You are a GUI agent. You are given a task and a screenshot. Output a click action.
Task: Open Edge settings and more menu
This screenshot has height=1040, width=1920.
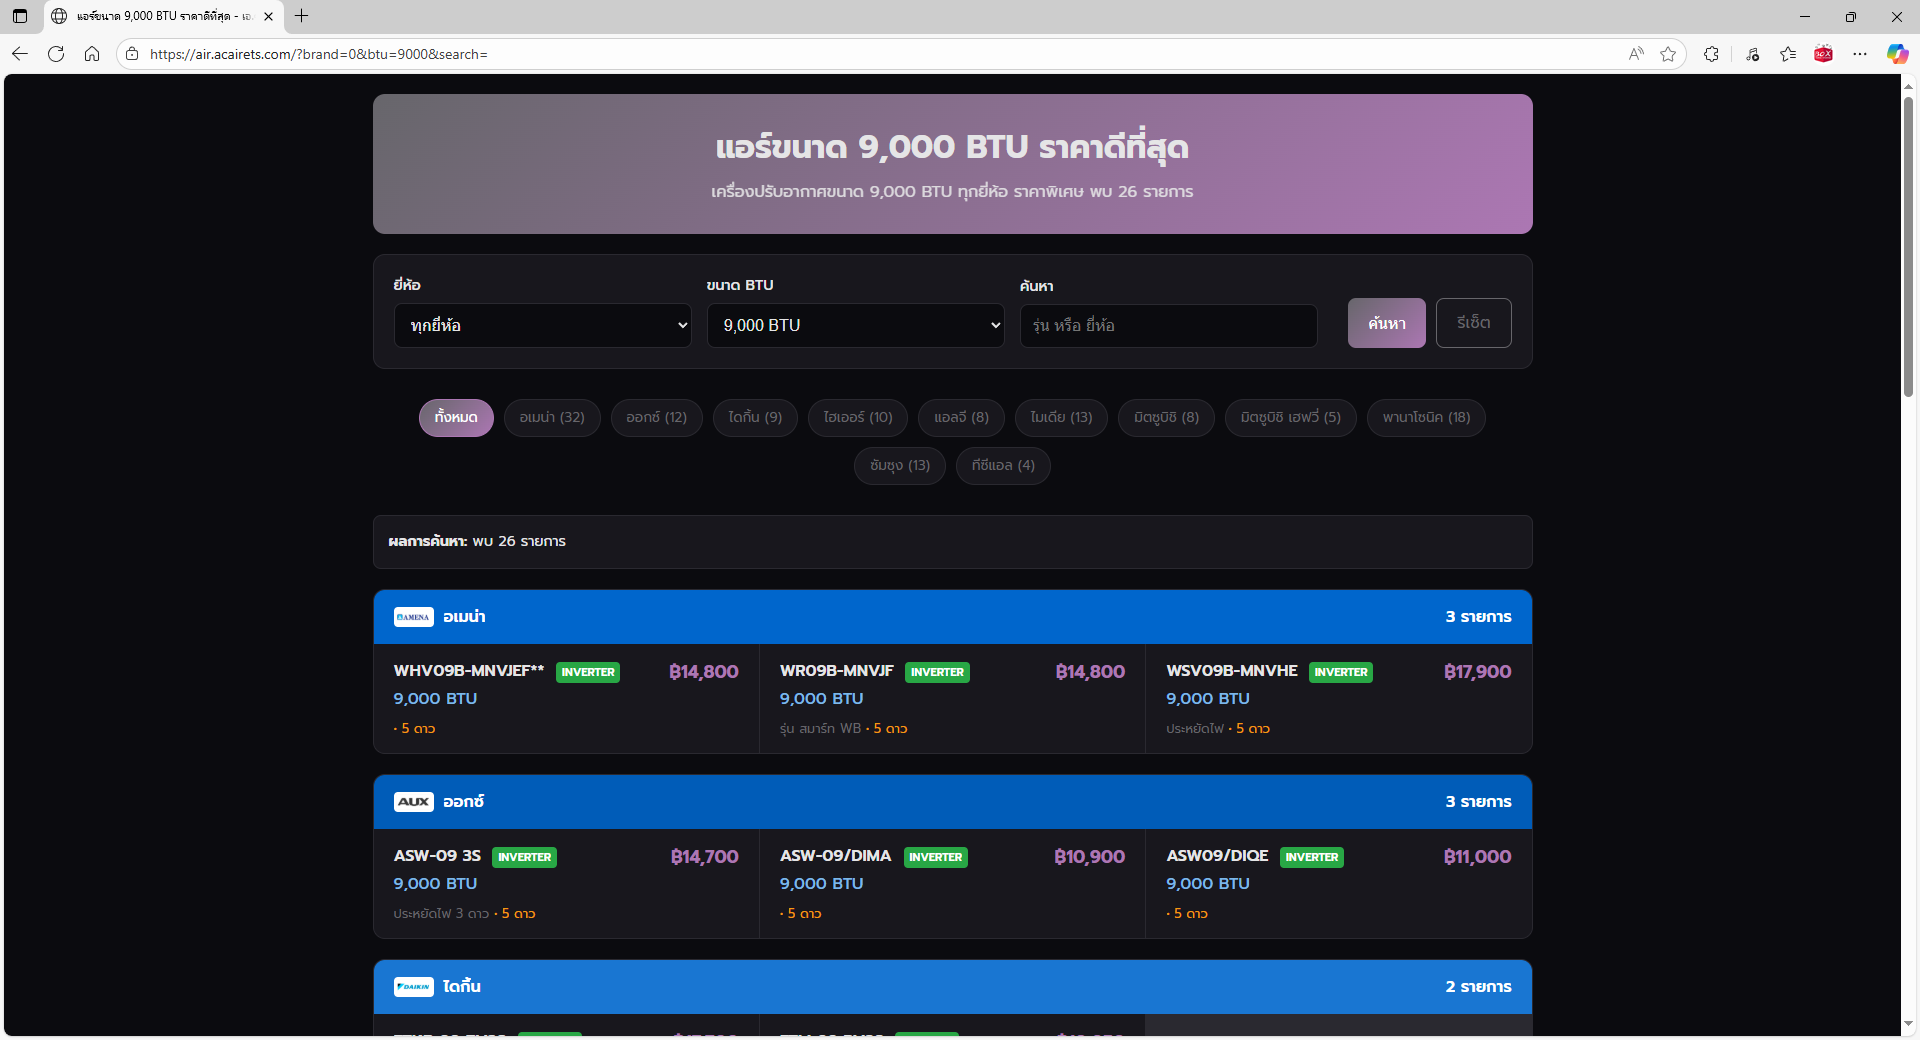[x=1860, y=54]
